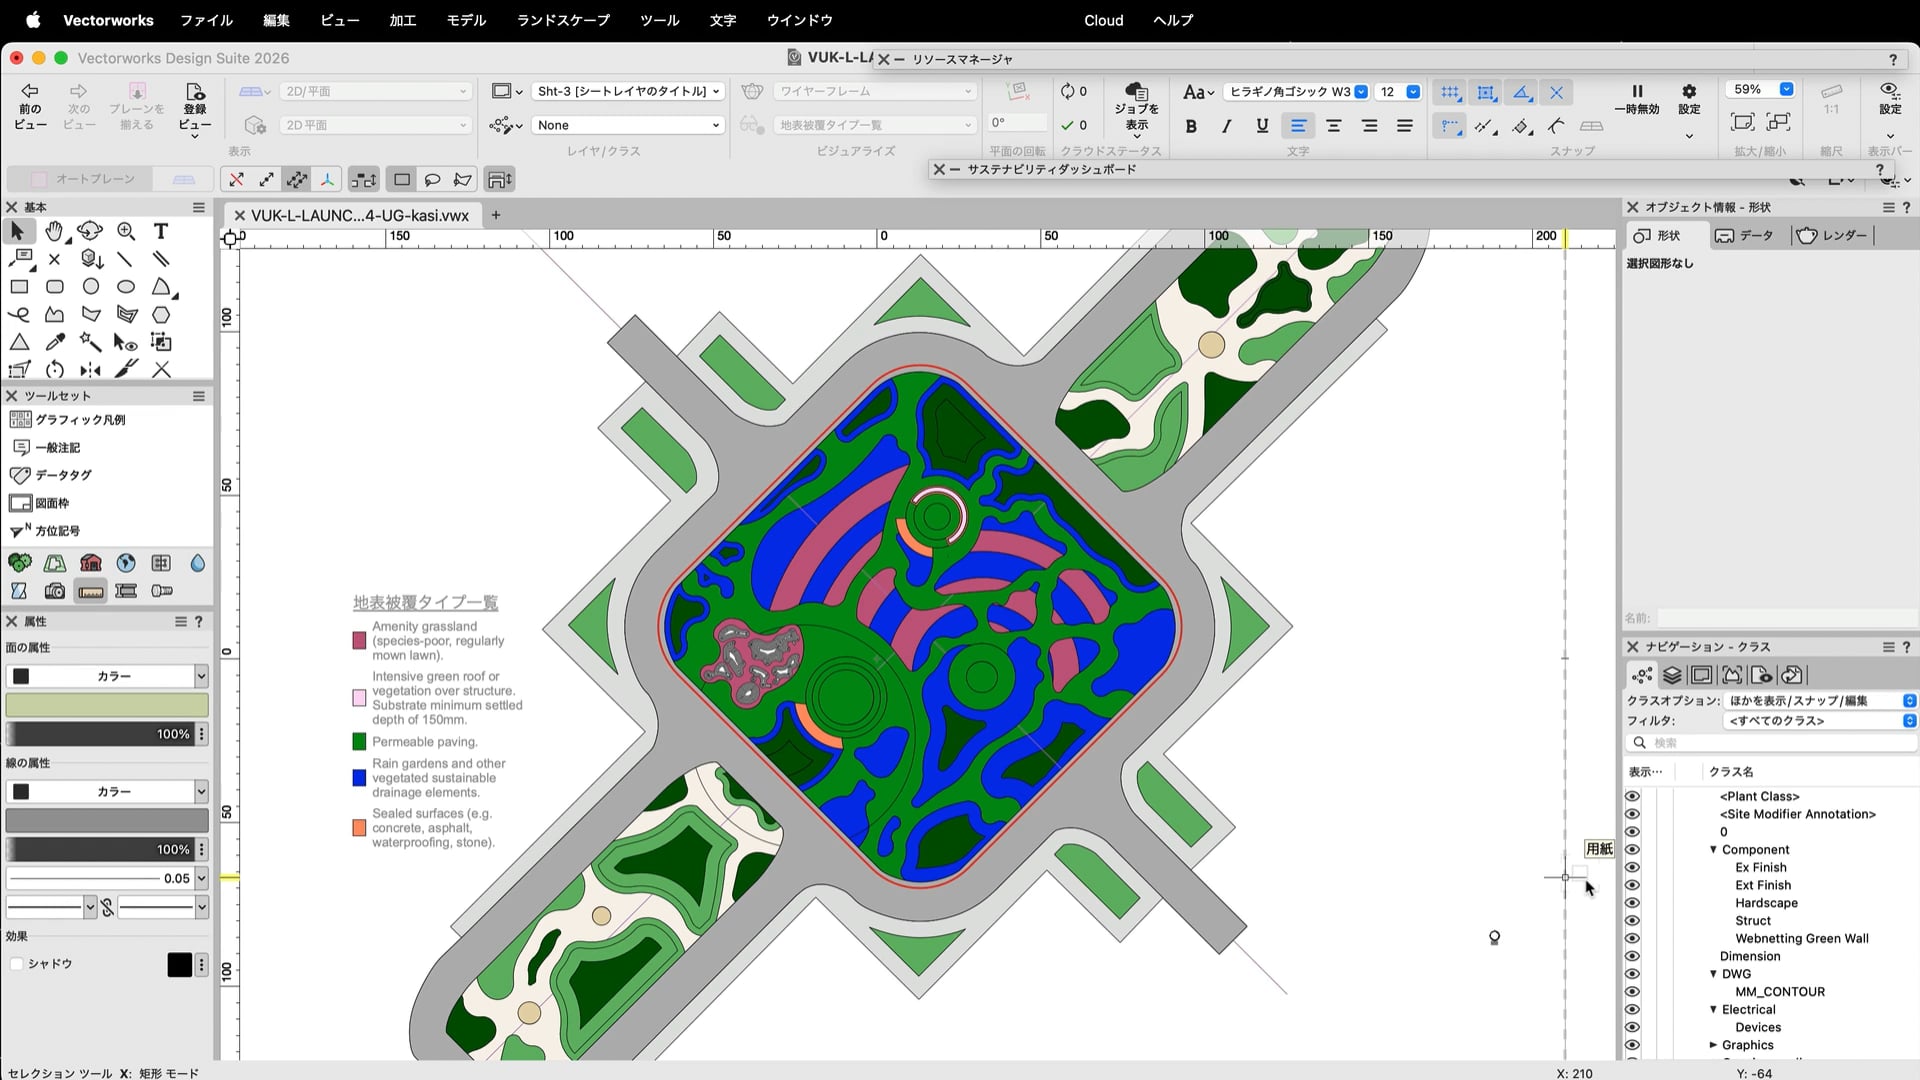Collapse the Component class group
1920x1080 pixels.
click(1713, 850)
